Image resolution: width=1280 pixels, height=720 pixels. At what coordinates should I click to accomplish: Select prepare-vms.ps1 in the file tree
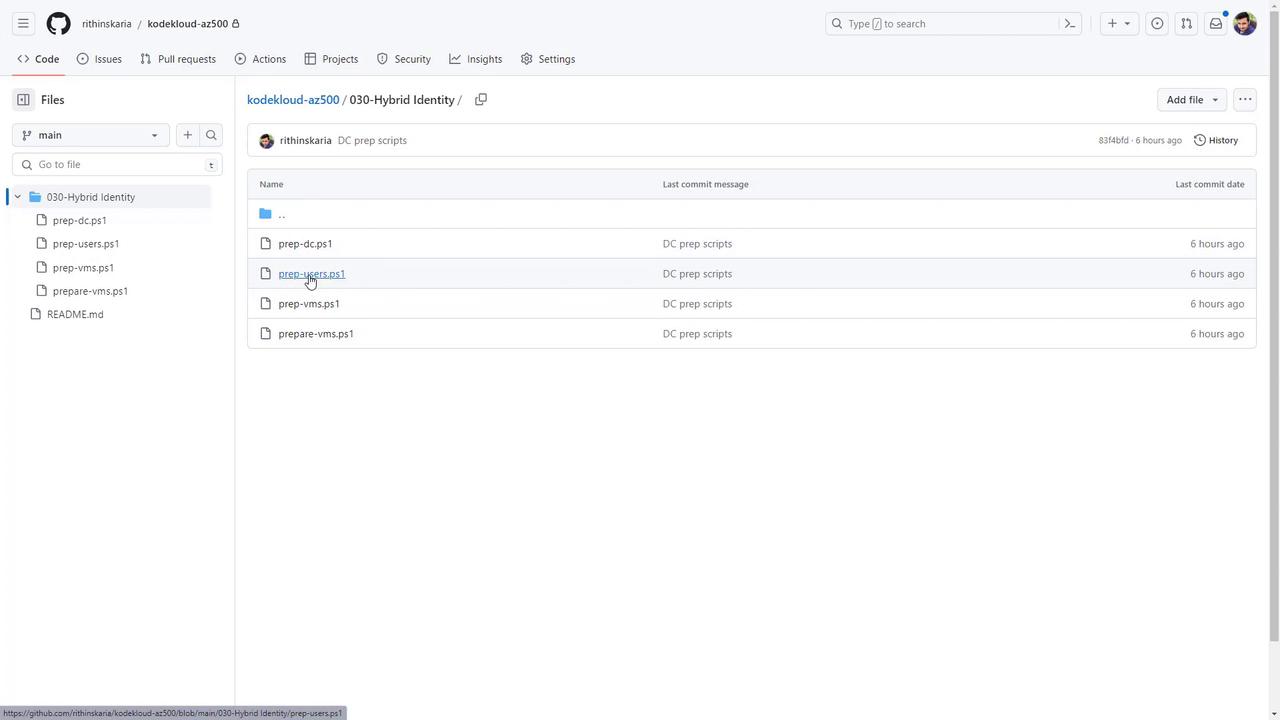coord(90,291)
